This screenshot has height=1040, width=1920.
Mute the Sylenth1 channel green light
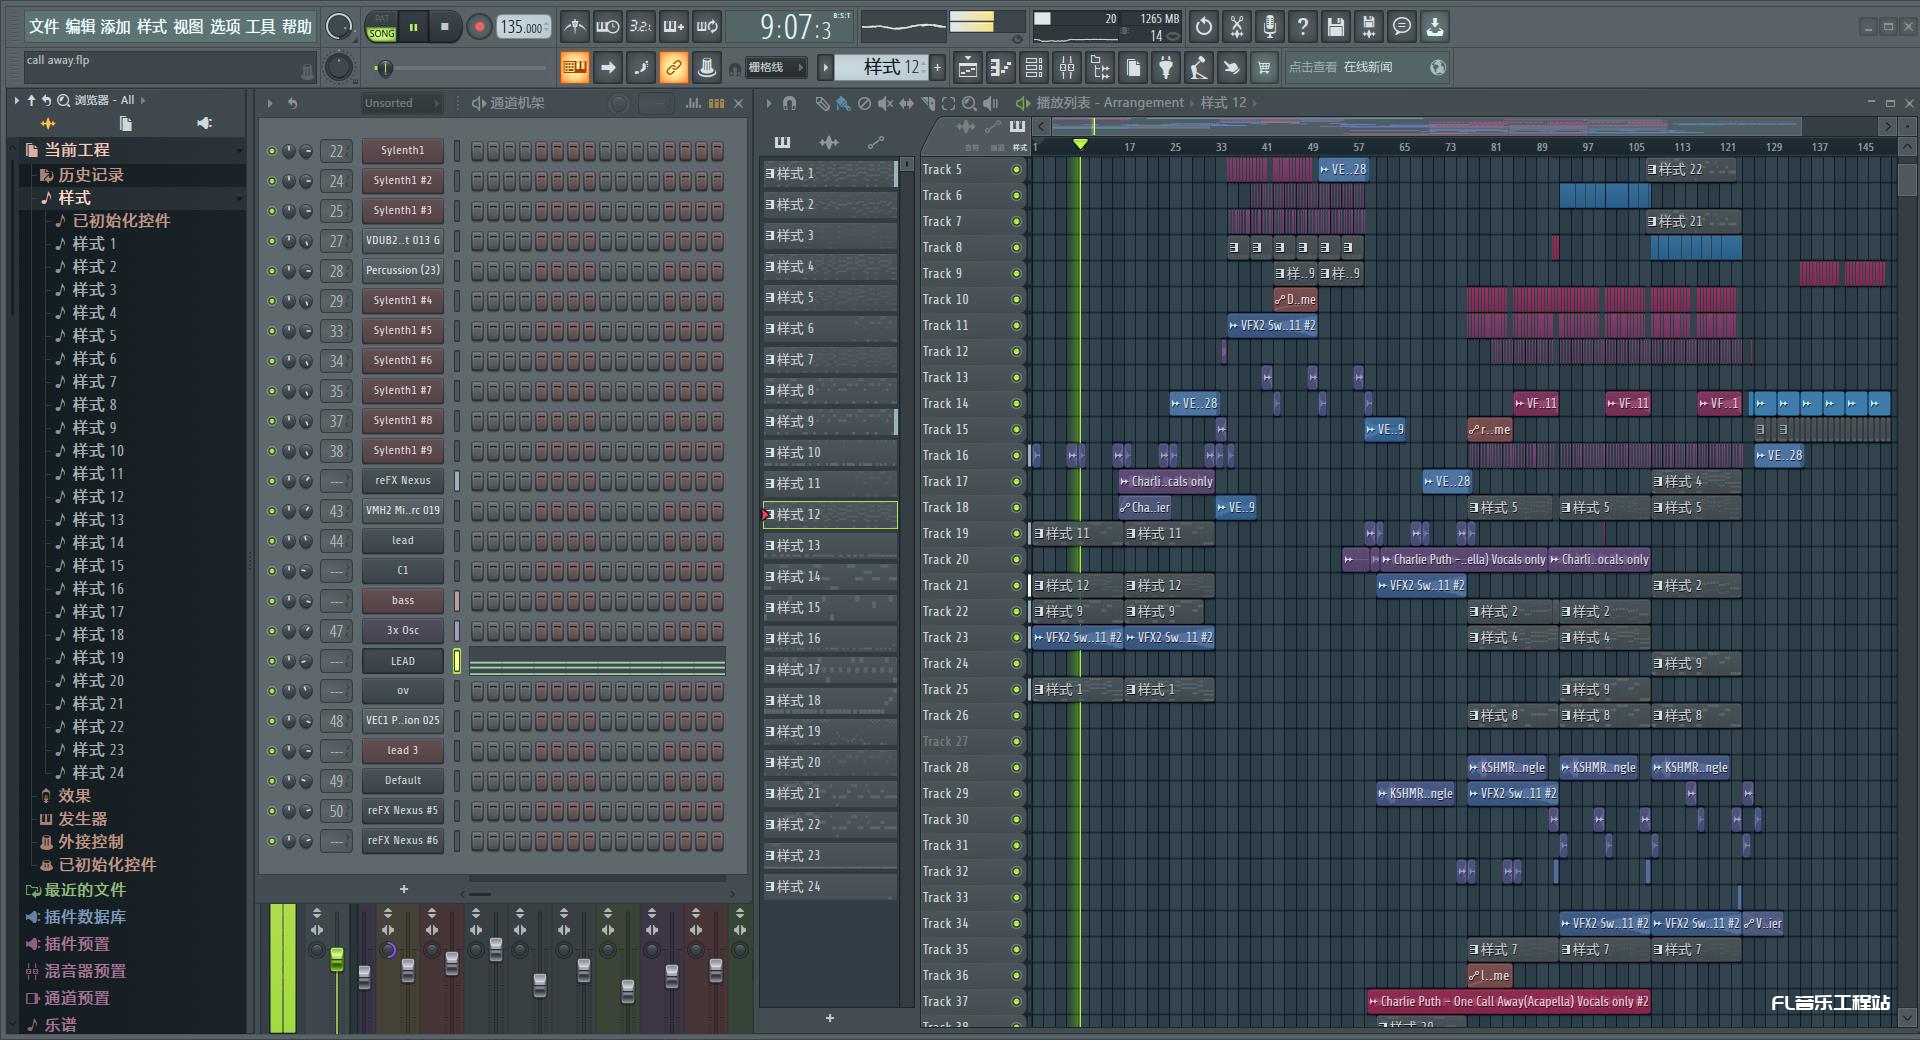[x=272, y=151]
